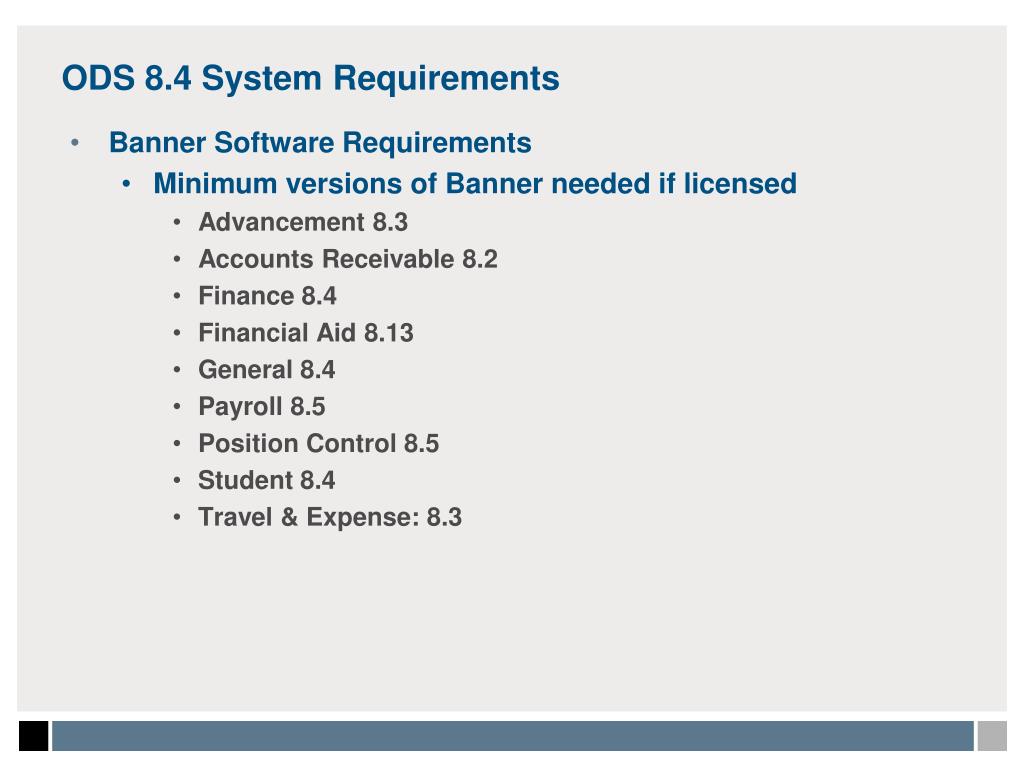Click the 'Payroll 8.5' entry
Image resolution: width=1024 pixels, height=768 pixels.
pyautogui.click(x=262, y=407)
